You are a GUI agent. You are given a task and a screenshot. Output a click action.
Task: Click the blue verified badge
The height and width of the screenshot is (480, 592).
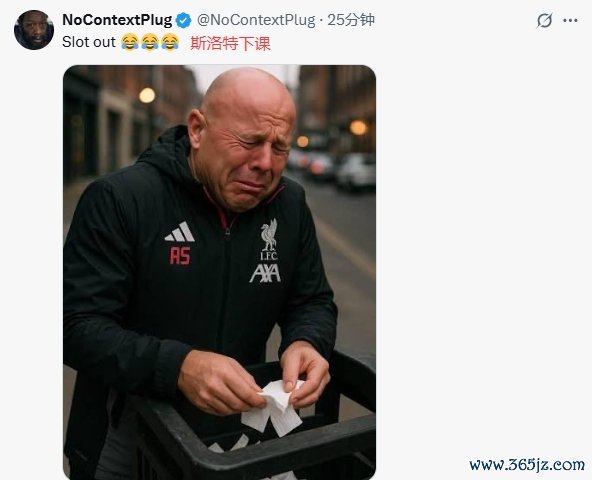[184, 20]
